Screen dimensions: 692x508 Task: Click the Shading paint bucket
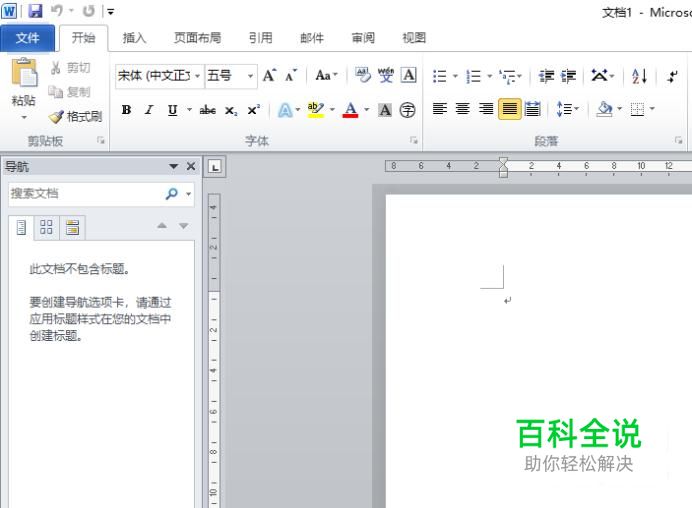605,109
